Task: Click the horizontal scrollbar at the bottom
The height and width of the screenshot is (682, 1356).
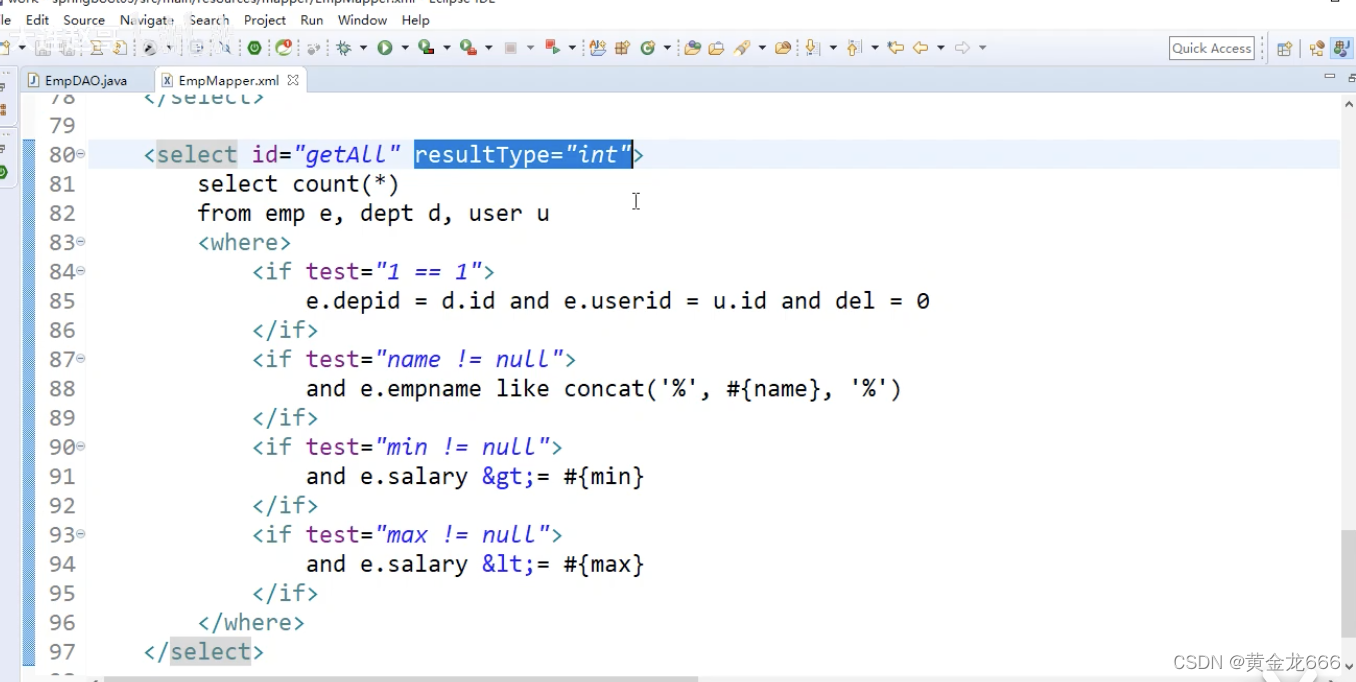Action: tap(400, 678)
